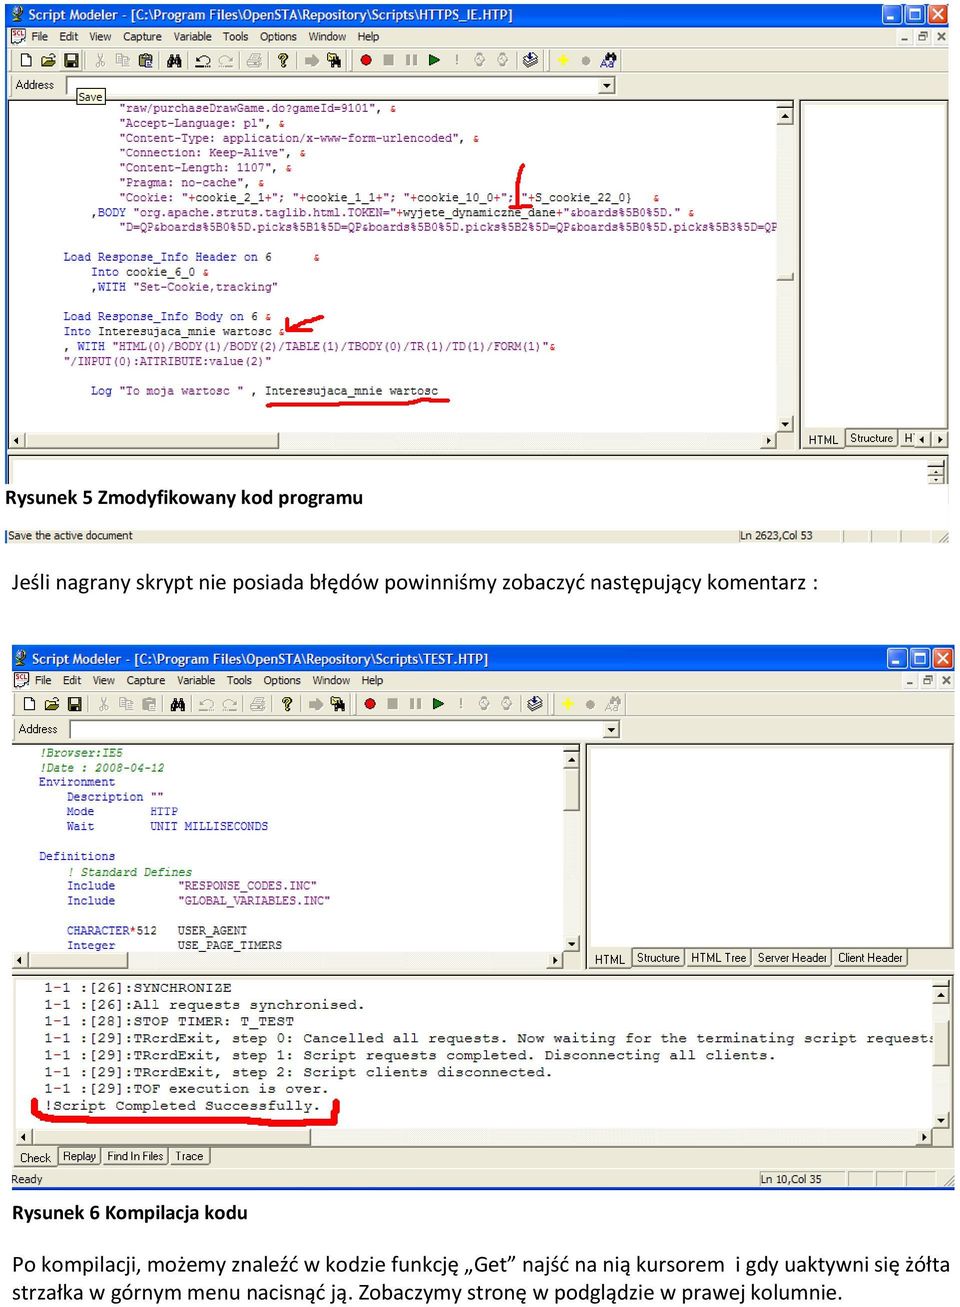Click output pane scroll-down arrow in TEST.HTP
The image size is (960, 1307).
coord(940,1121)
